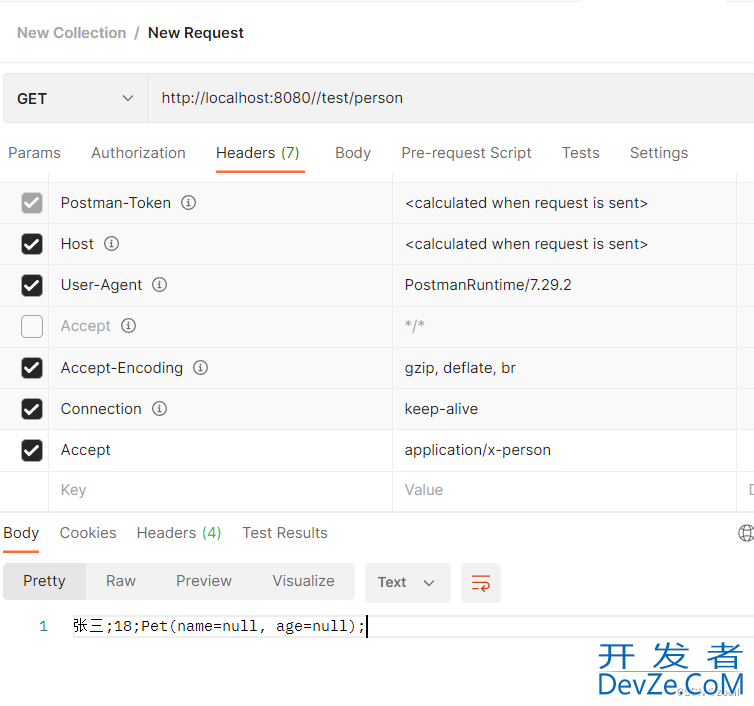Click info icon beside the unchecked Accept header
The image size is (754, 706).
[x=128, y=326]
